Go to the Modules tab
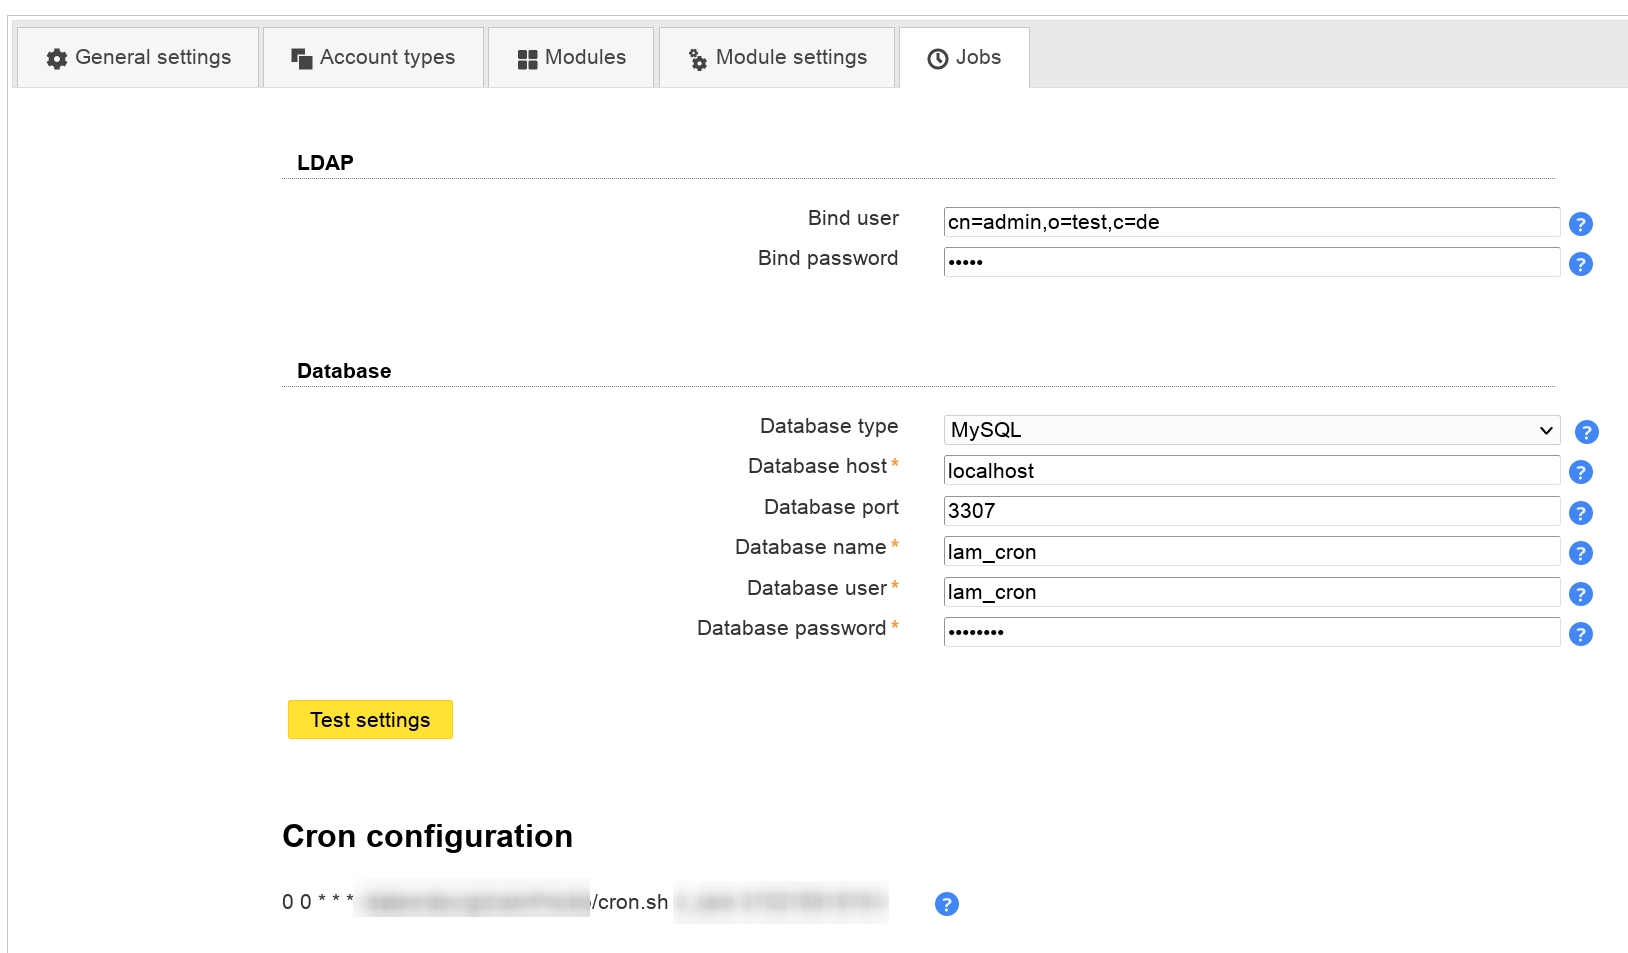 [571, 58]
